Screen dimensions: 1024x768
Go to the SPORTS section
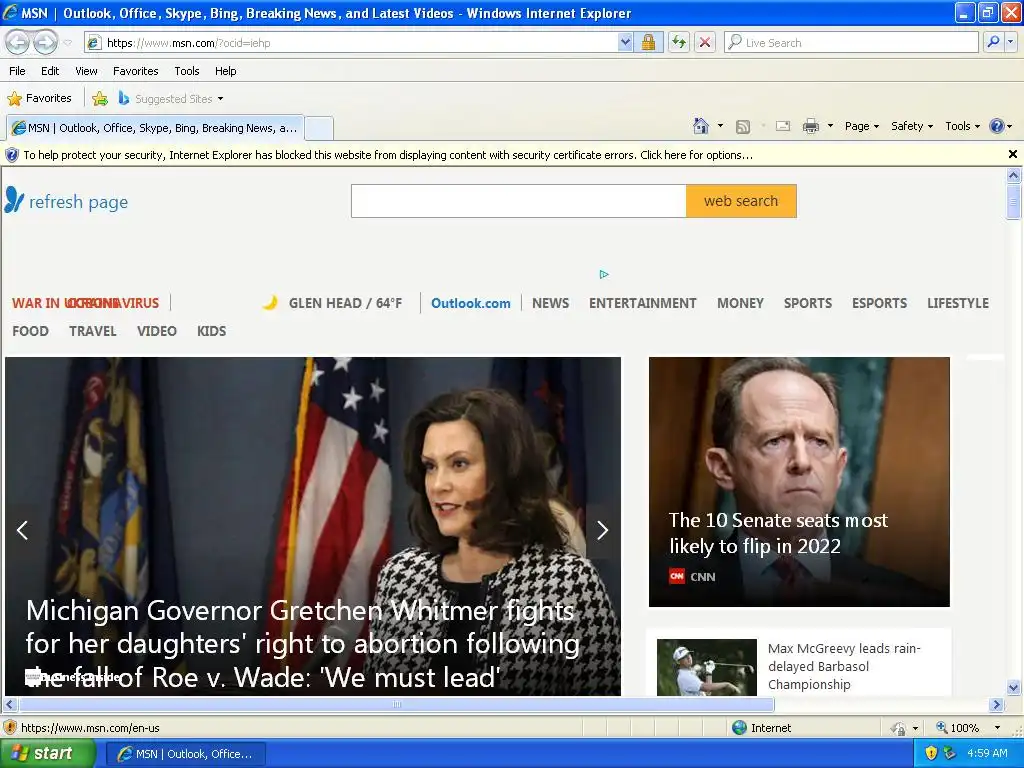[808, 303]
